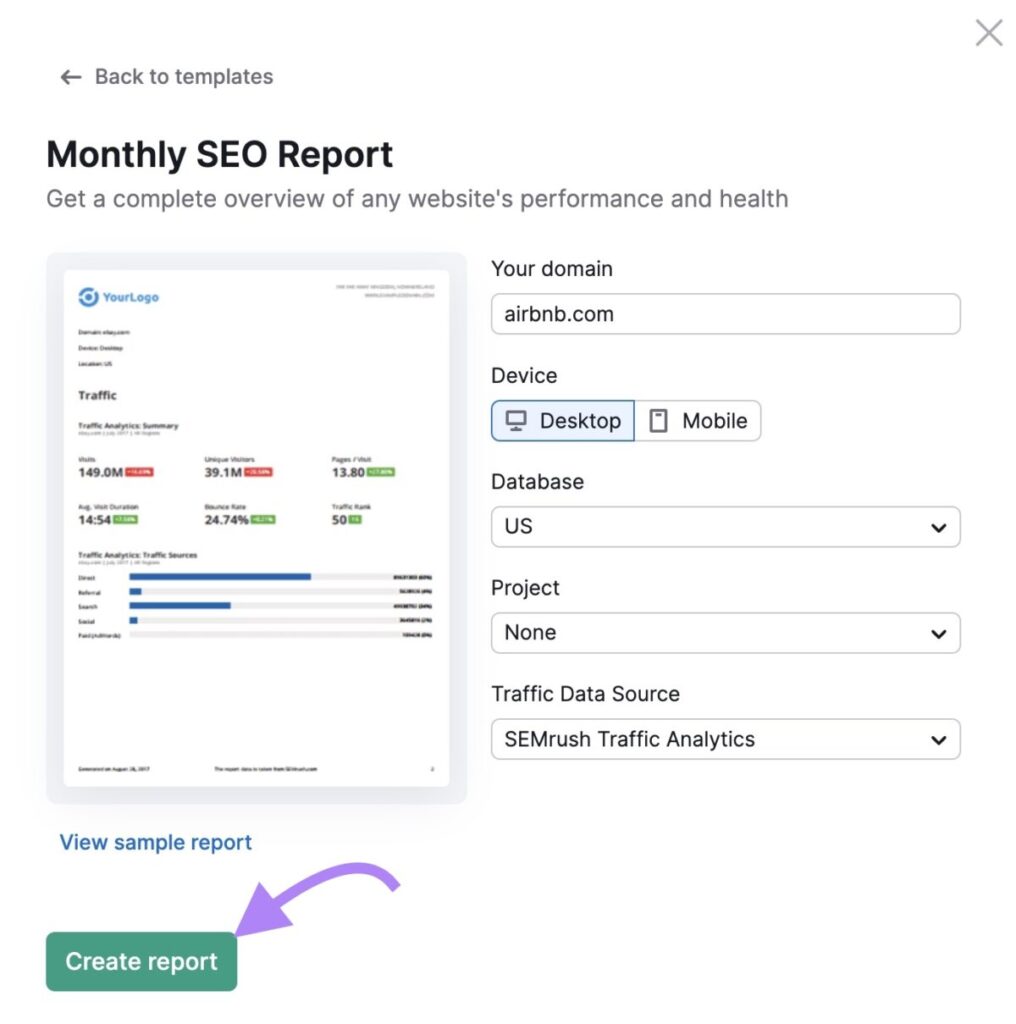Click the 'Database' label

click(537, 481)
